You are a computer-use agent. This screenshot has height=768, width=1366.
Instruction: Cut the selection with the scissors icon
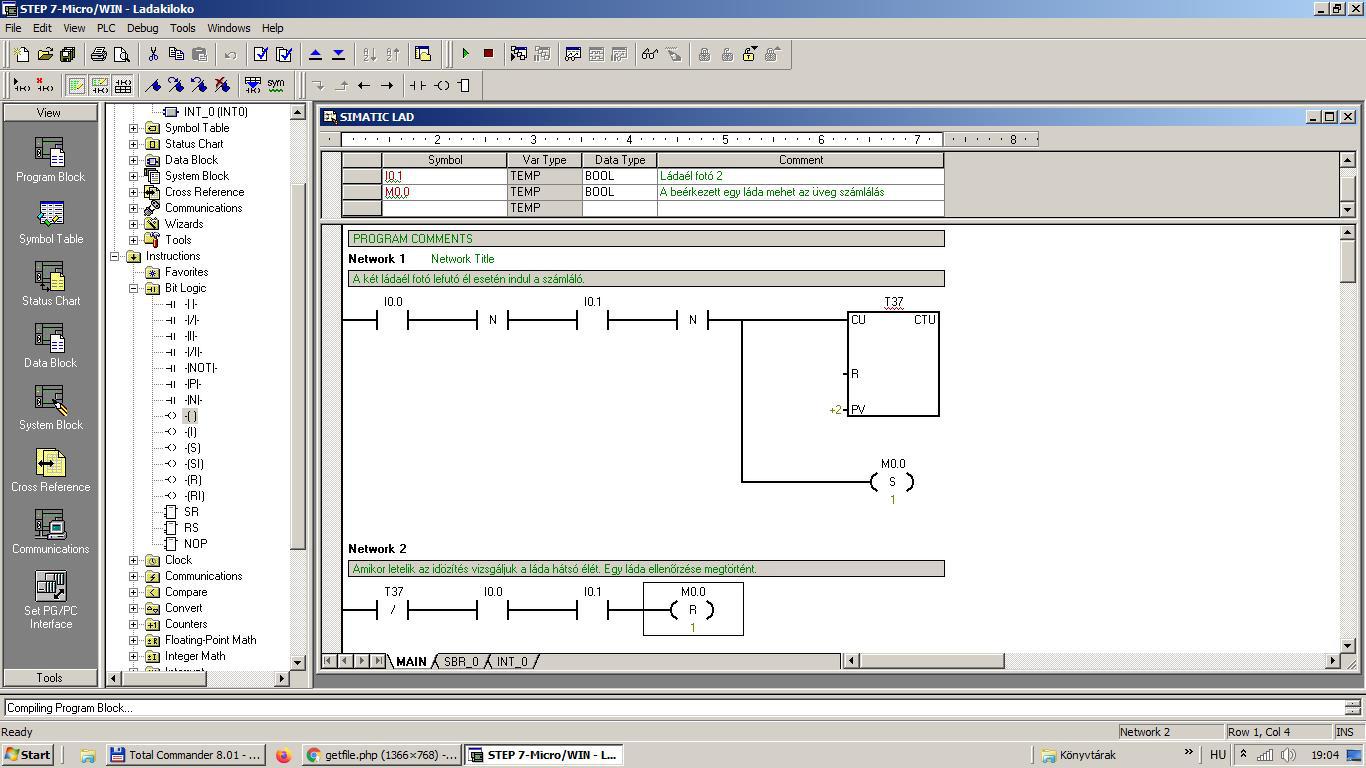click(x=153, y=54)
